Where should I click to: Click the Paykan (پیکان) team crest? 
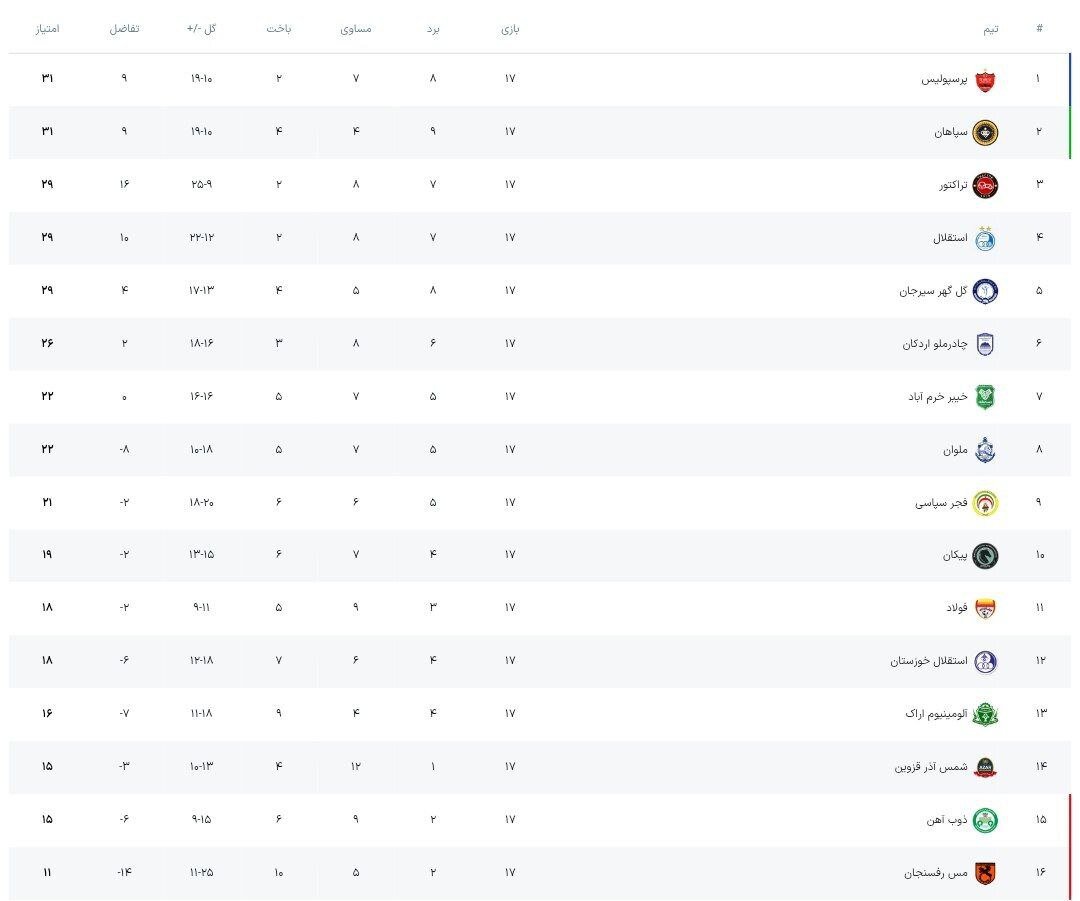(985, 555)
